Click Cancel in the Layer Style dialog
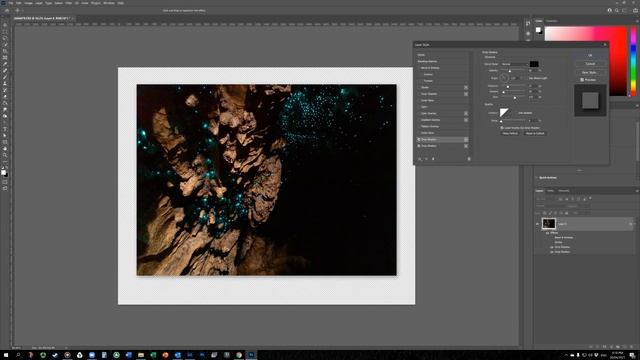The image size is (640, 360). [x=590, y=64]
